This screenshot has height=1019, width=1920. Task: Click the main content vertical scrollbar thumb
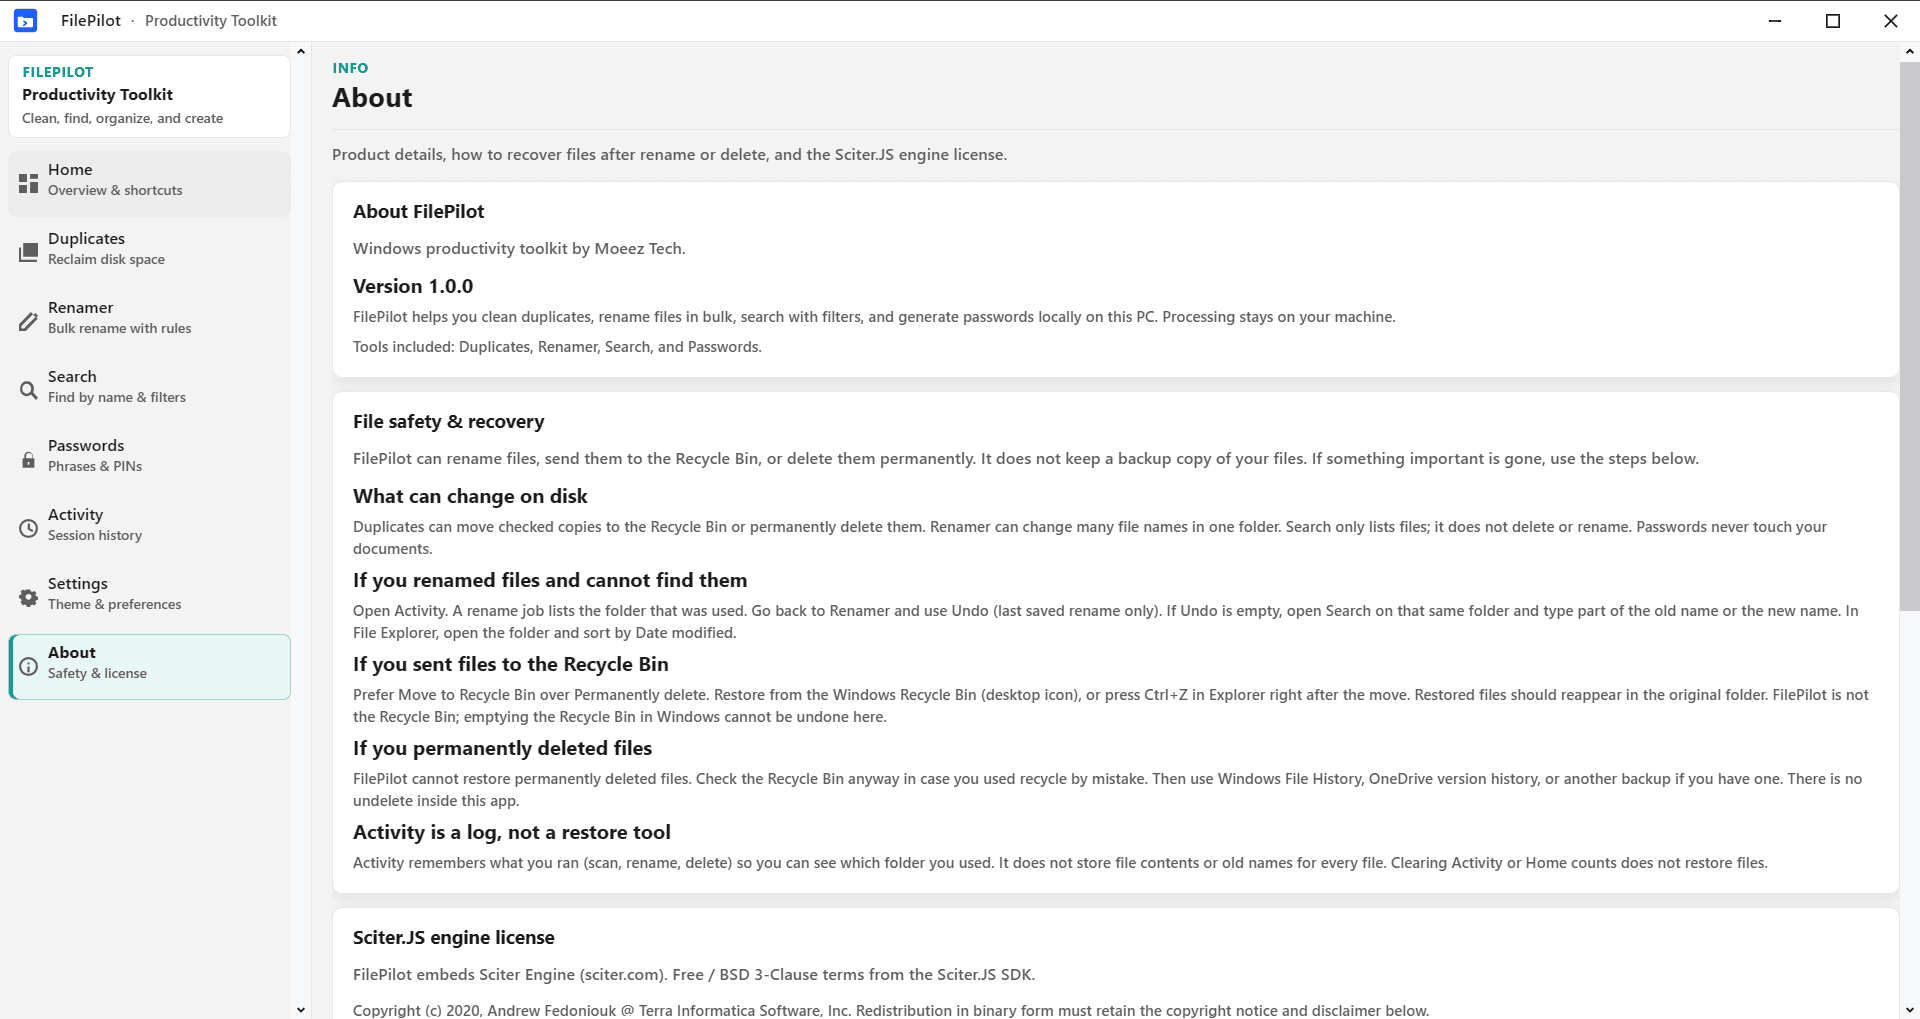(x=1910, y=336)
